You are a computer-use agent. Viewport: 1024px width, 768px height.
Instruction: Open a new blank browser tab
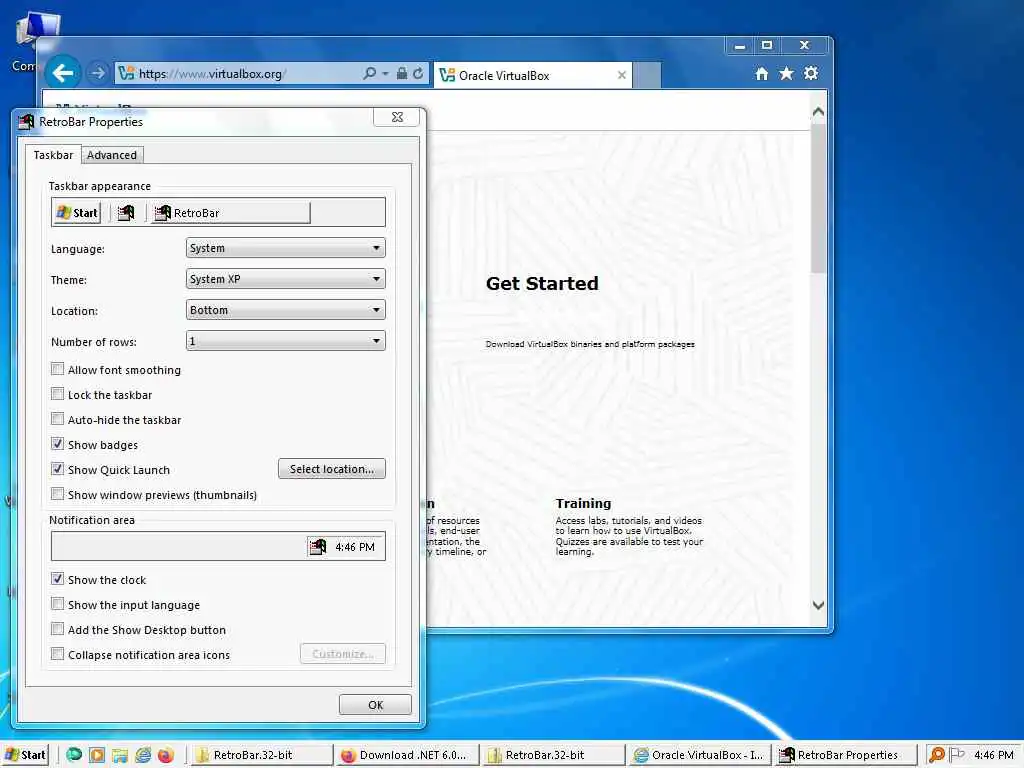click(647, 75)
